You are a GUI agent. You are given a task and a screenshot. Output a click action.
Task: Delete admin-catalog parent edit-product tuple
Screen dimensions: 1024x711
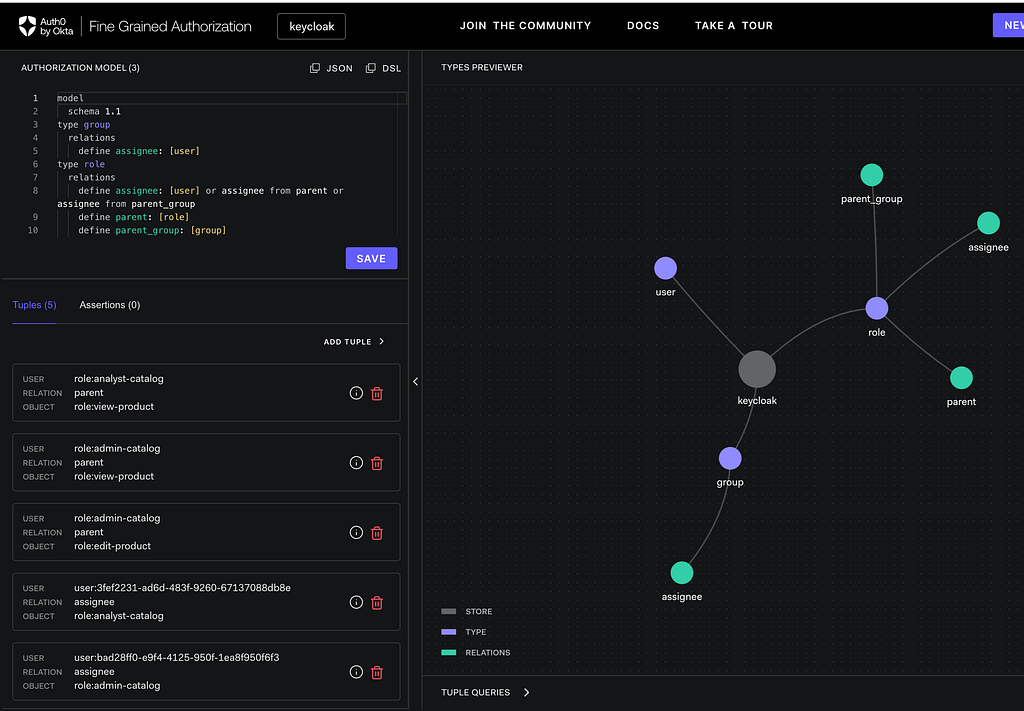[x=377, y=533]
